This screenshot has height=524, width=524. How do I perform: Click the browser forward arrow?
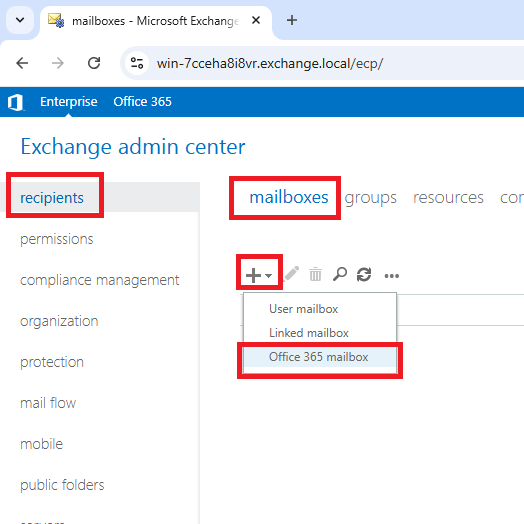coord(58,63)
